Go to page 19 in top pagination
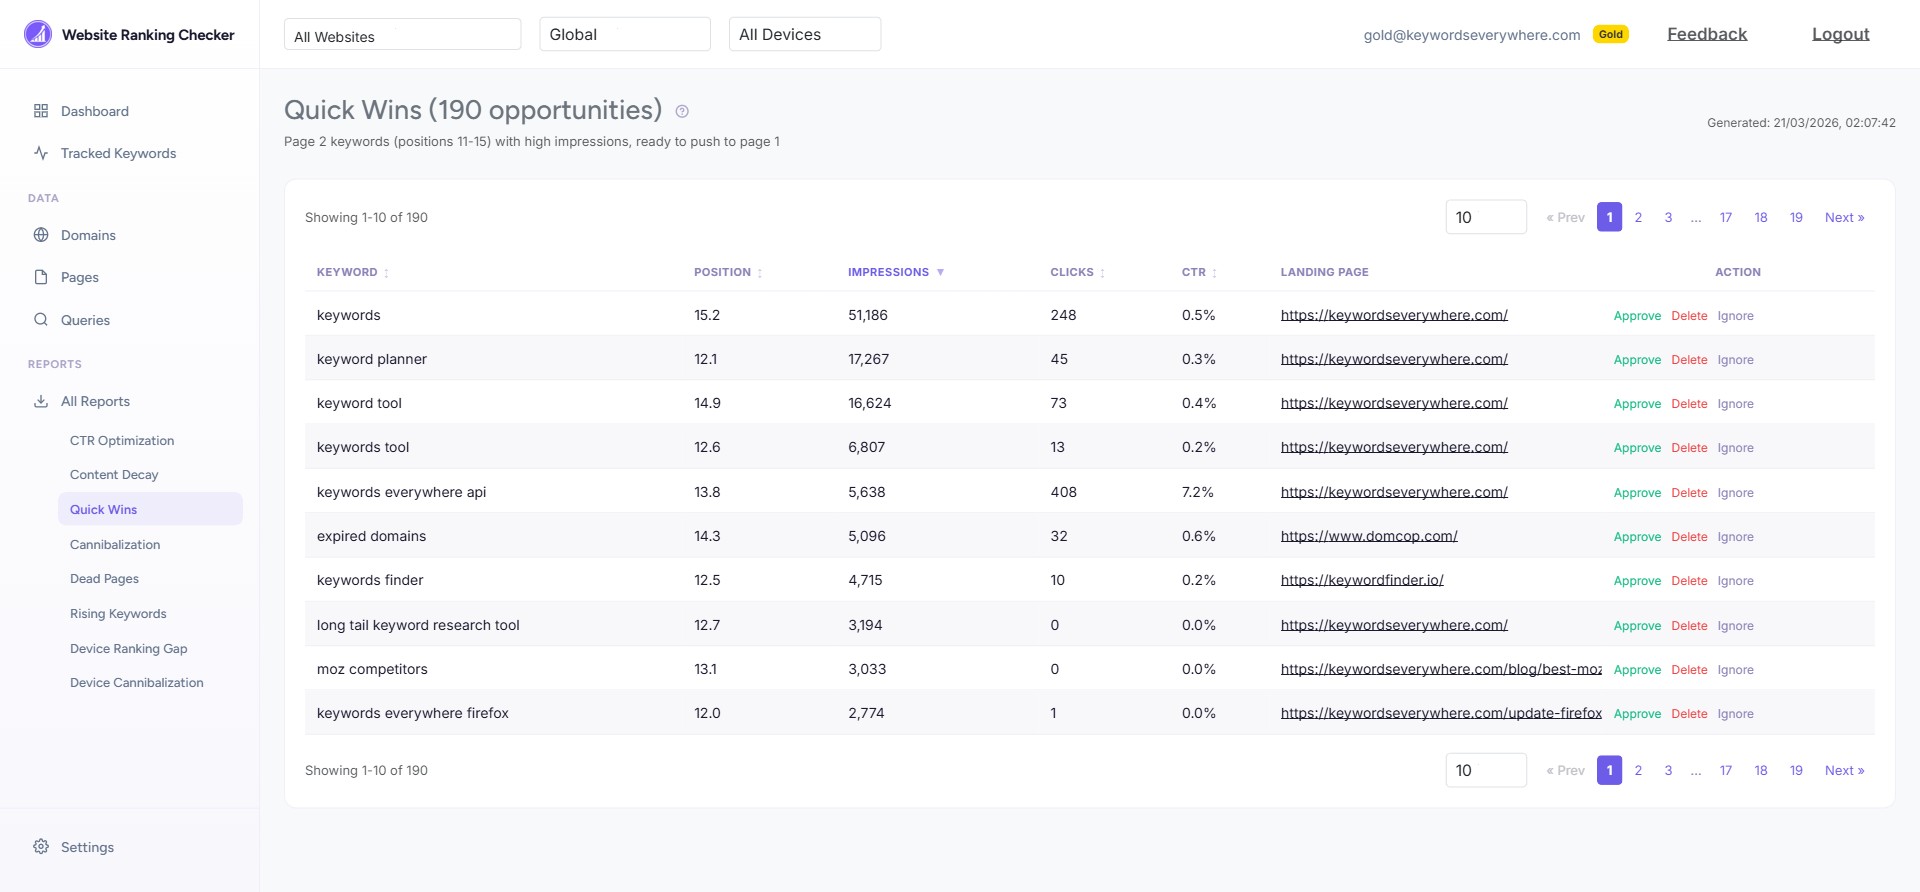The height and width of the screenshot is (892, 1920). pyautogui.click(x=1796, y=217)
